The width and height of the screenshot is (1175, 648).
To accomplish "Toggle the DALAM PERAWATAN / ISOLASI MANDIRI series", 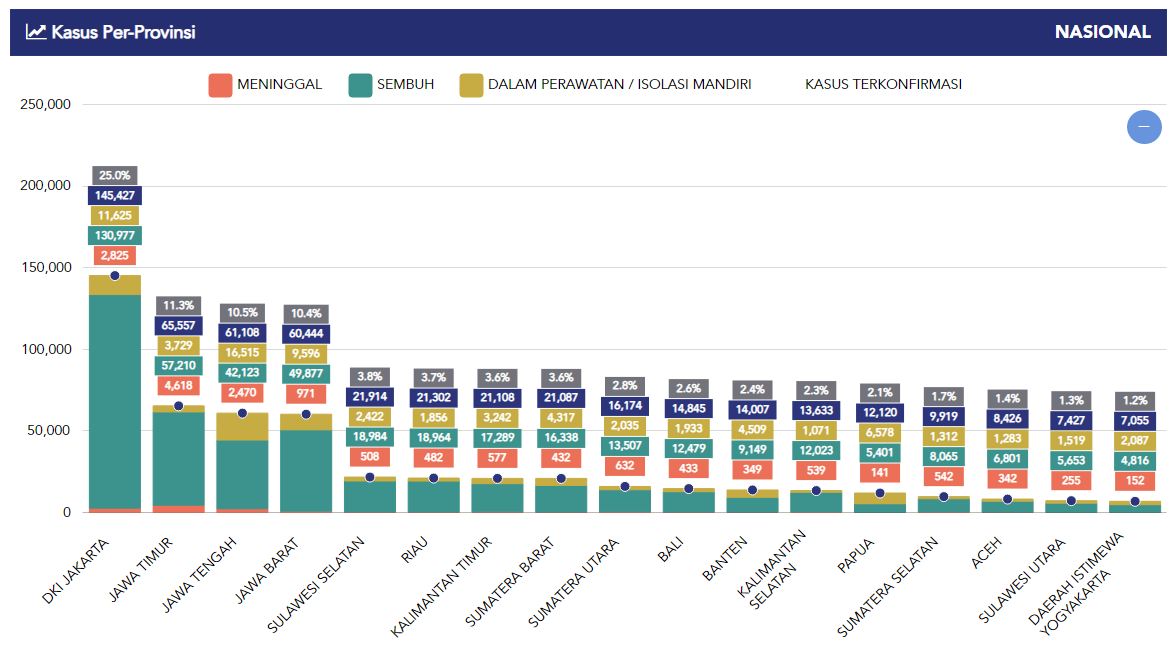I will coord(619,85).
